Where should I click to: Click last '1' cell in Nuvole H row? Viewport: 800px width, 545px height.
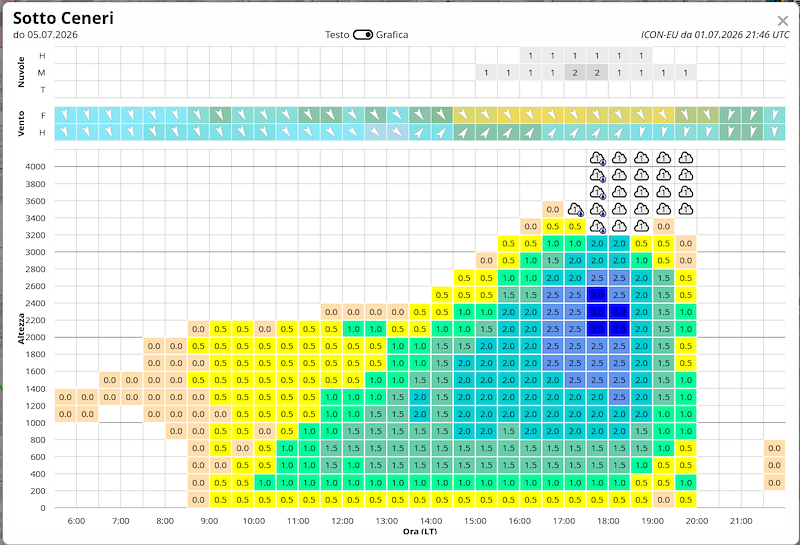point(641,55)
